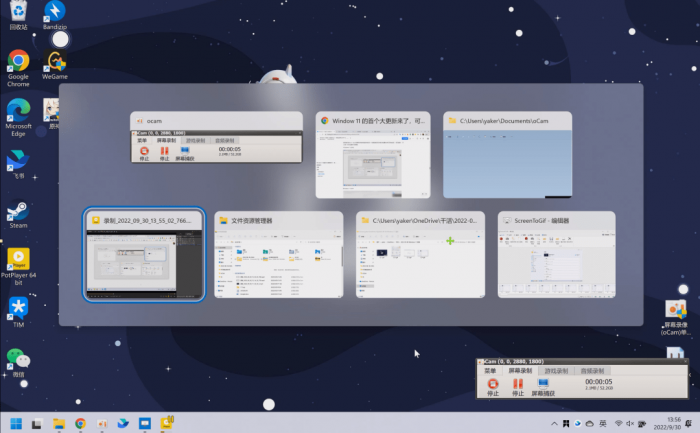The width and height of the screenshot is (700, 433).
Task: Open the Microsoft Edge desktop shortcut
Action: [18, 117]
